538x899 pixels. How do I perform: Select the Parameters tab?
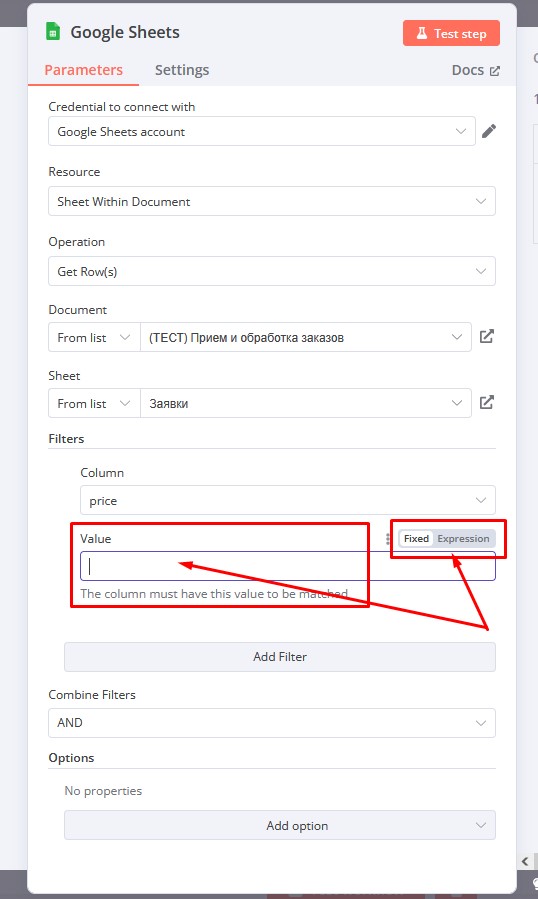(x=84, y=70)
